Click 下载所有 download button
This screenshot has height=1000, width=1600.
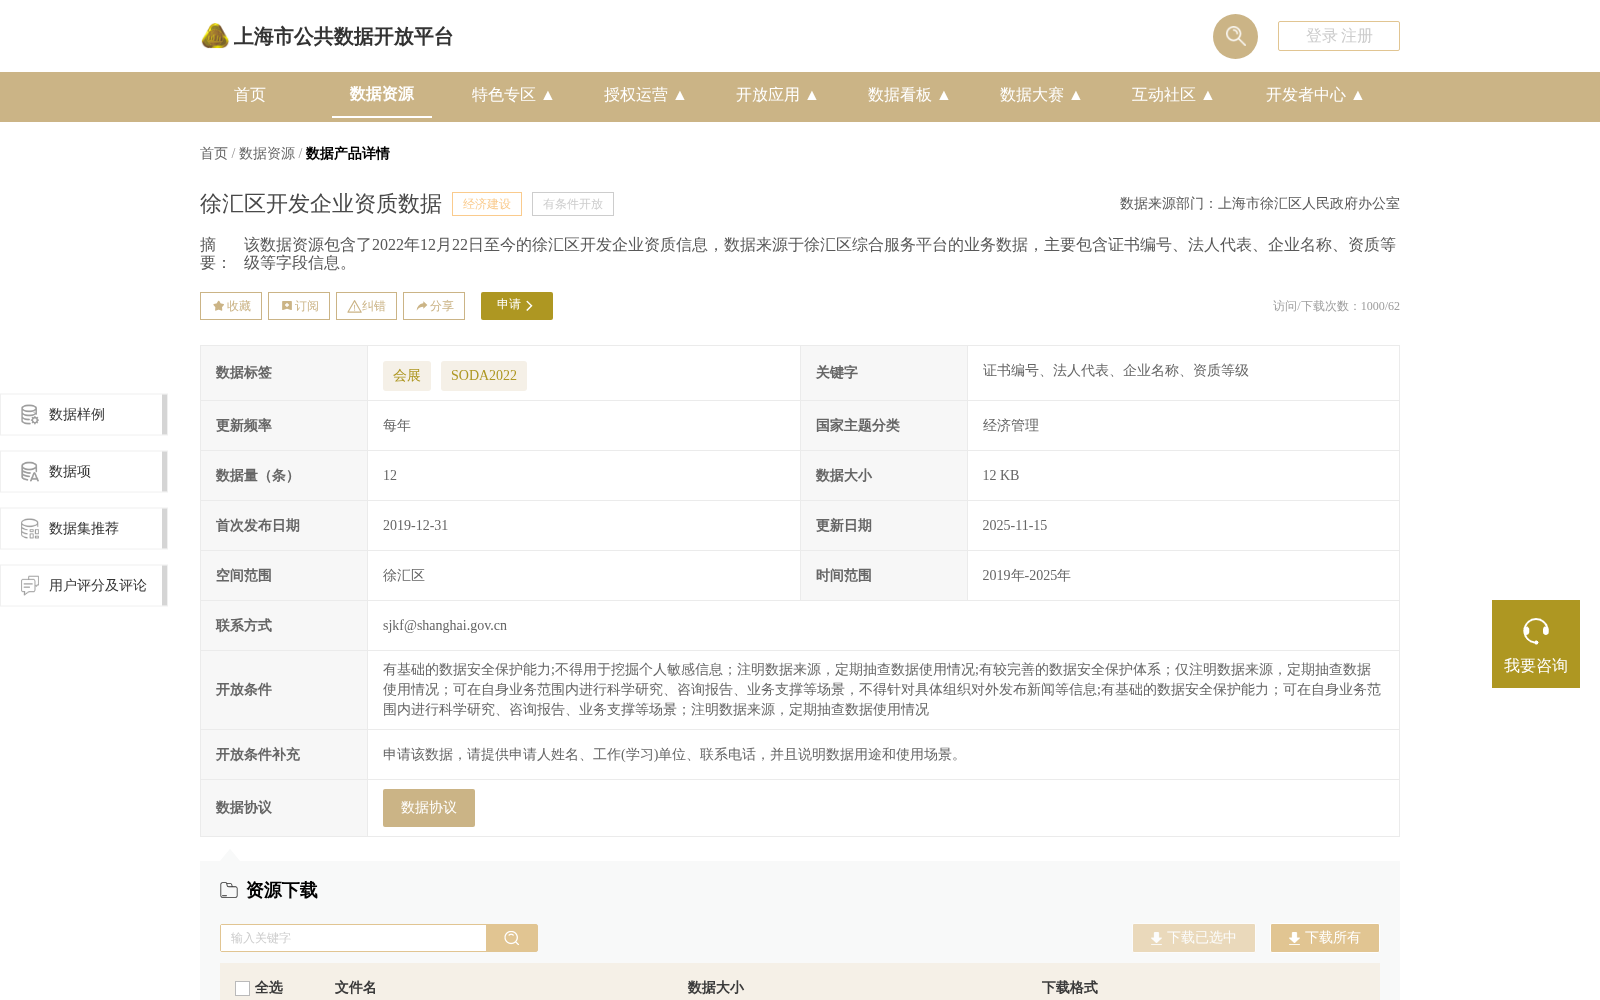coord(1325,938)
